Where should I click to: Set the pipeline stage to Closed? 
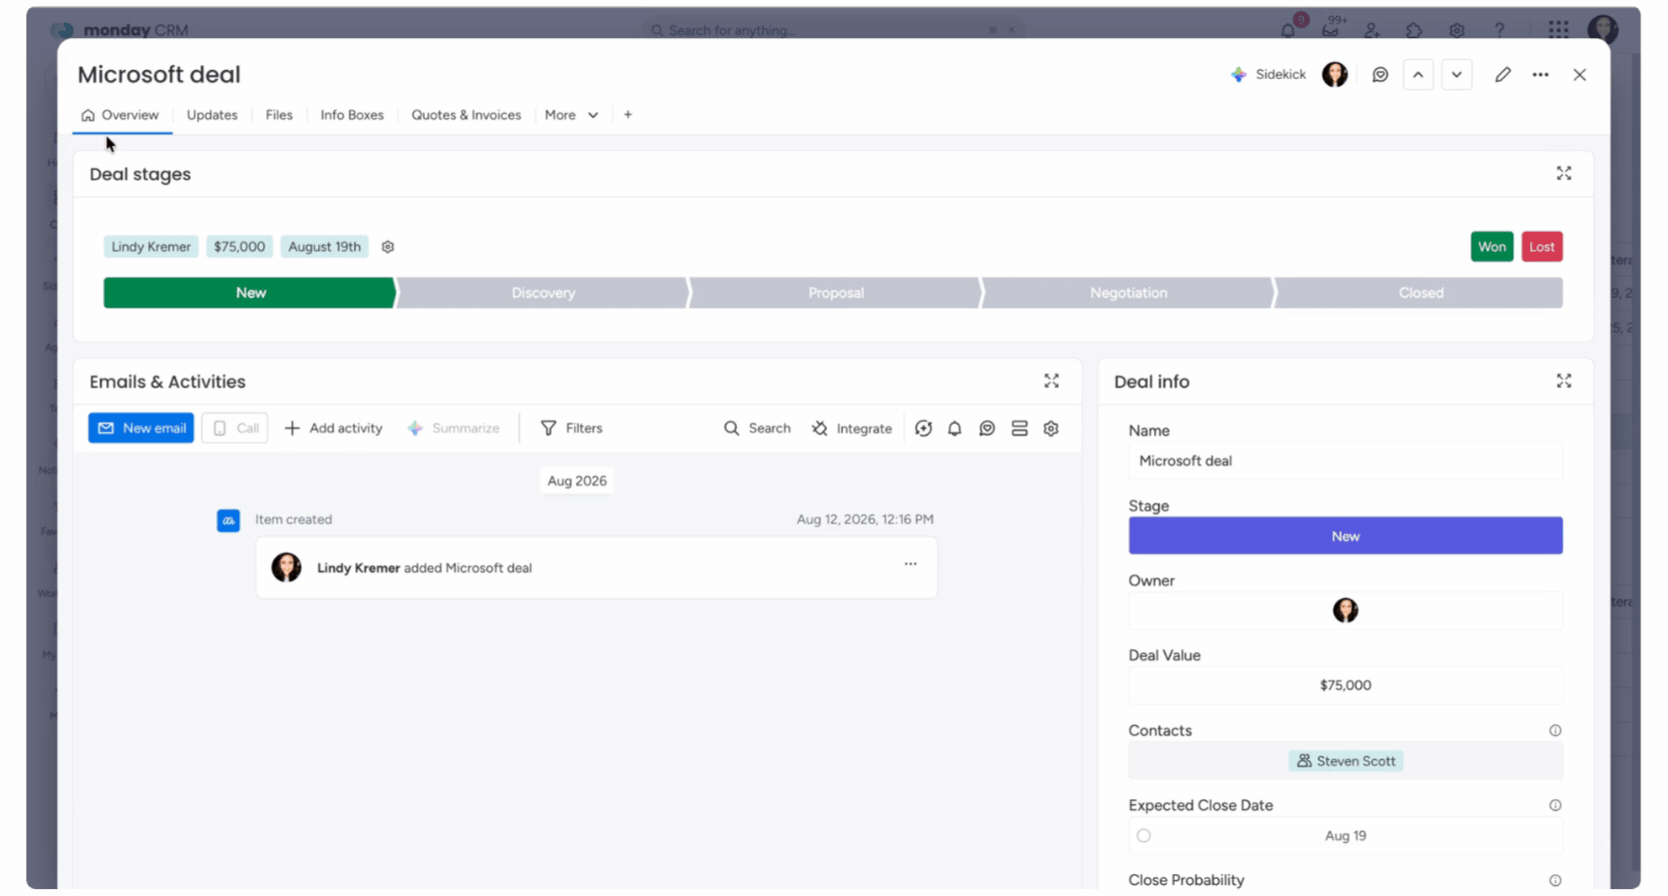(x=1420, y=293)
